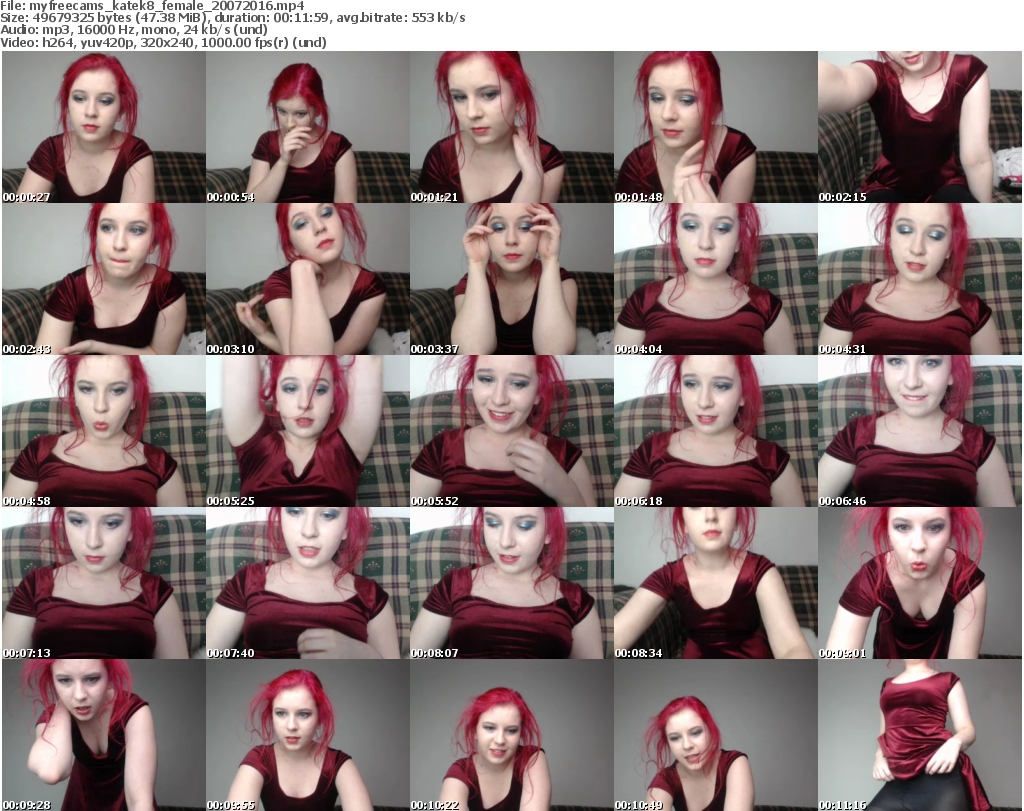Choose the frame stamped 00:06:18
The height and width of the screenshot is (811, 1024).
coord(716,432)
